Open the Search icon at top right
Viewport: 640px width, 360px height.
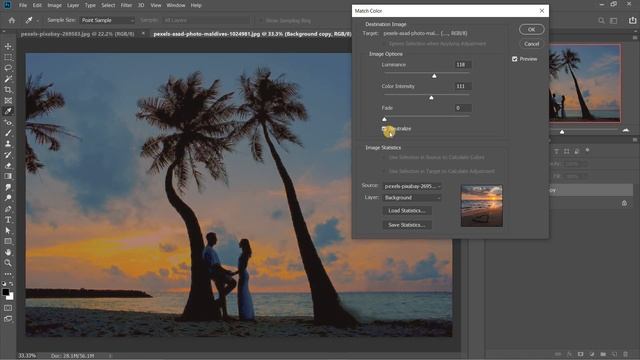(x=601, y=20)
